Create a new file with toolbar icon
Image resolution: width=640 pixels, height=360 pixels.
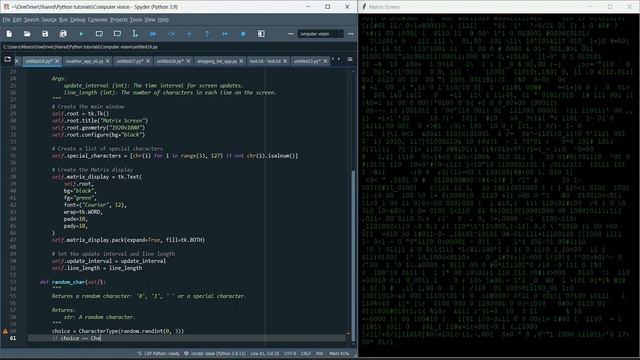9,34
